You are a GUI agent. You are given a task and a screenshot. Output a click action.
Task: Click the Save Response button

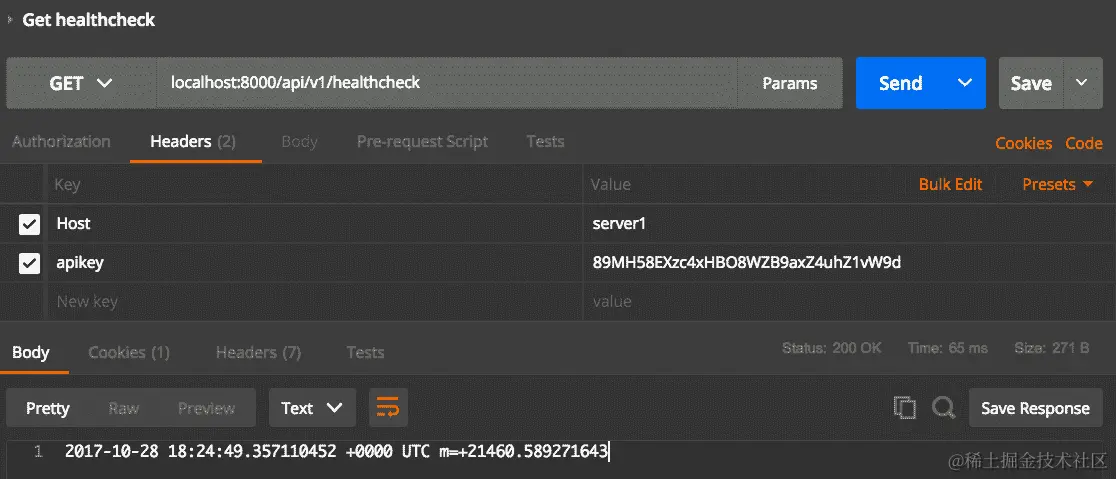1035,408
